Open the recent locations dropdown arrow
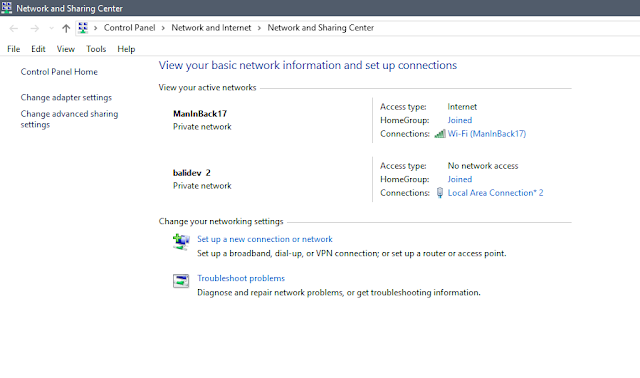This screenshot has width=640, height=378. 51,28
